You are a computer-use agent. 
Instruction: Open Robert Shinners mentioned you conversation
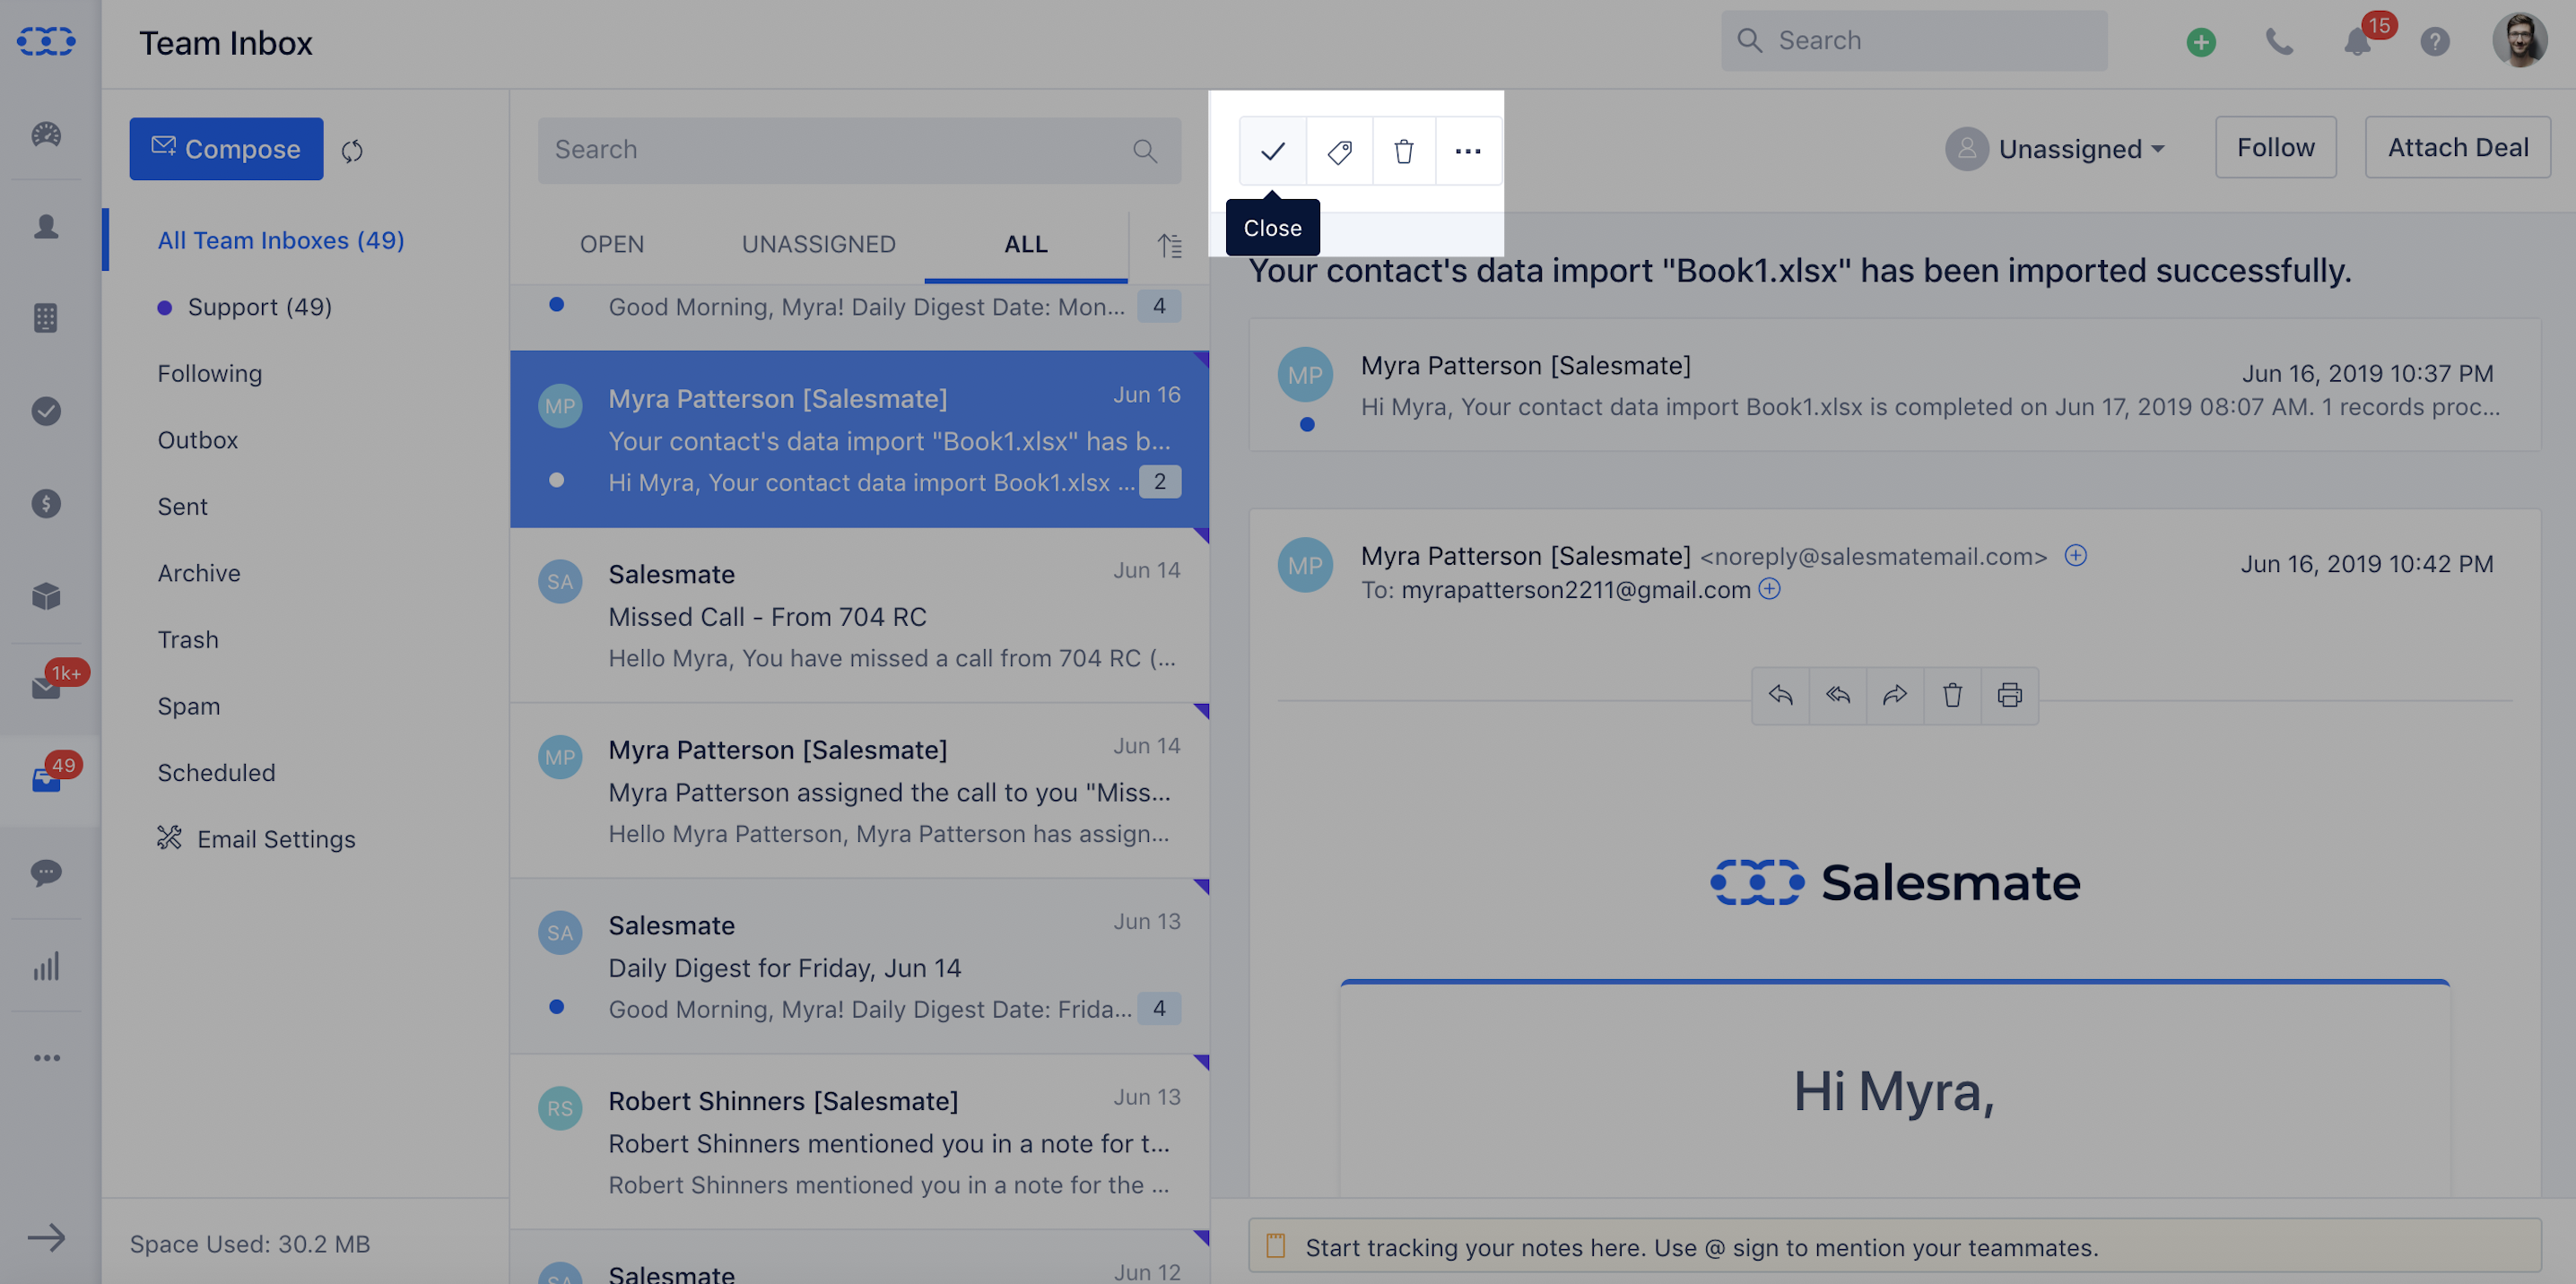click(x=859, y=1142)
